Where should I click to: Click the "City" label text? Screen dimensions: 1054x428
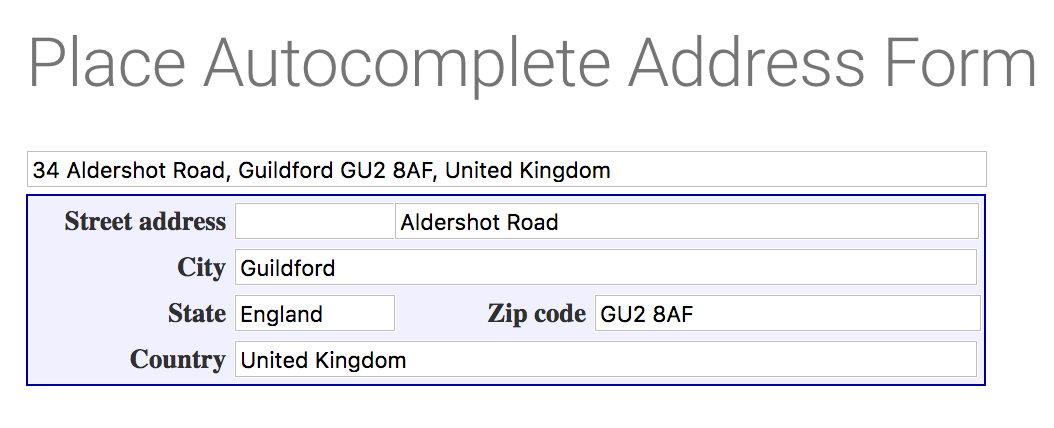(201, 267)
